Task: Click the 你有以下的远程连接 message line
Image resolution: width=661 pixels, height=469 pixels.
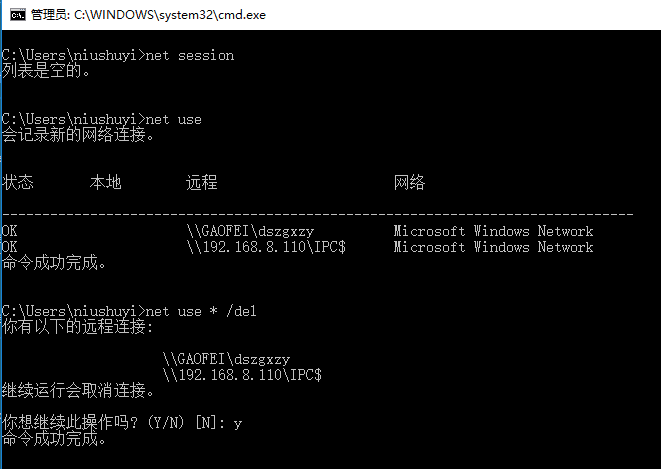Action: pos(78,327)
